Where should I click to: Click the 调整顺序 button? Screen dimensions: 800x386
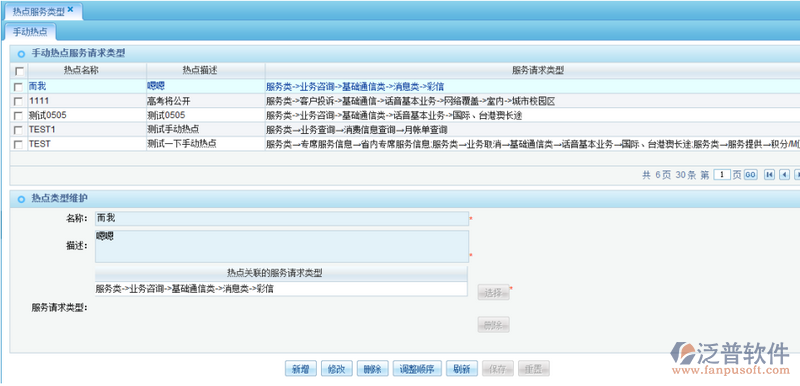pyautogui.click(x=417, y=369)
